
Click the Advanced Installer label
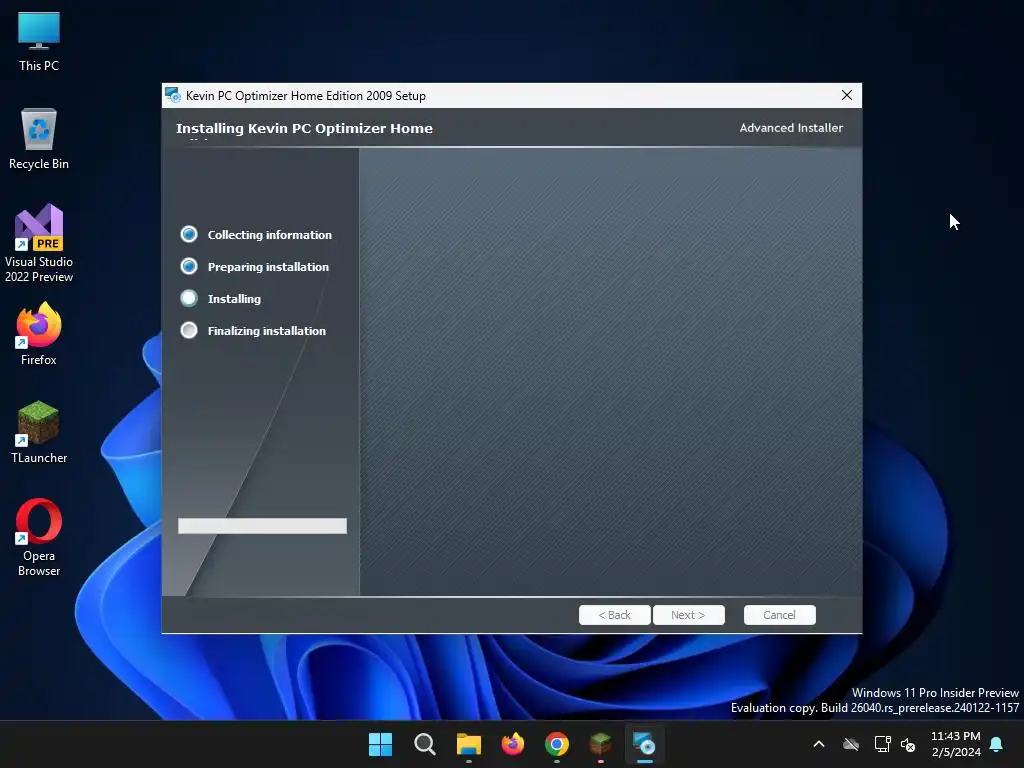click(791, 128)
